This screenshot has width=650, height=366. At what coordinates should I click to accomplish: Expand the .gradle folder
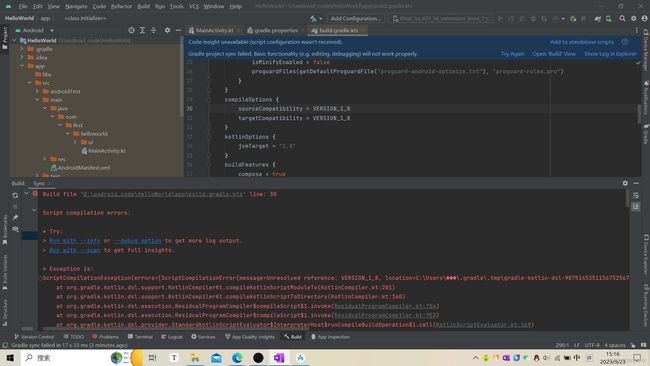(22, 49)
